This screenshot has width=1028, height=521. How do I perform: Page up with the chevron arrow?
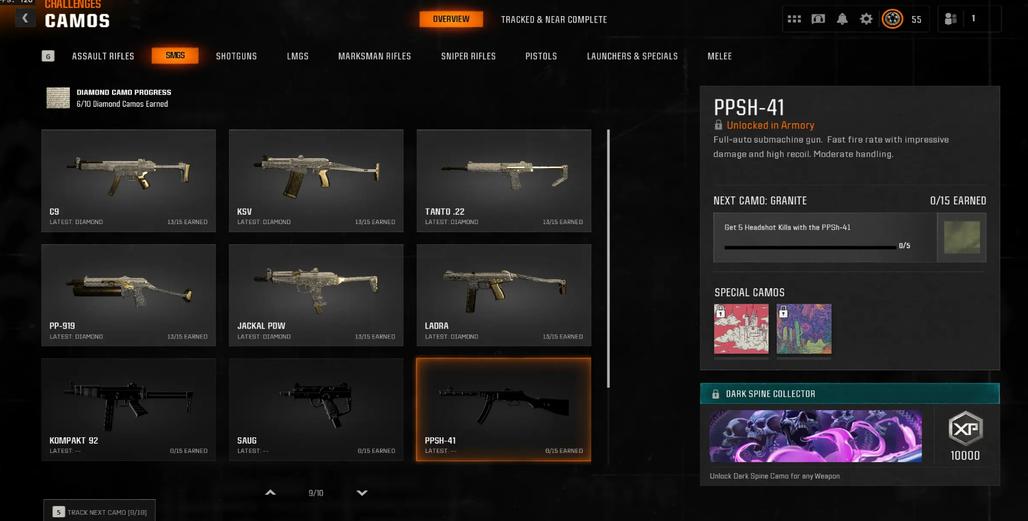(270, 493)
